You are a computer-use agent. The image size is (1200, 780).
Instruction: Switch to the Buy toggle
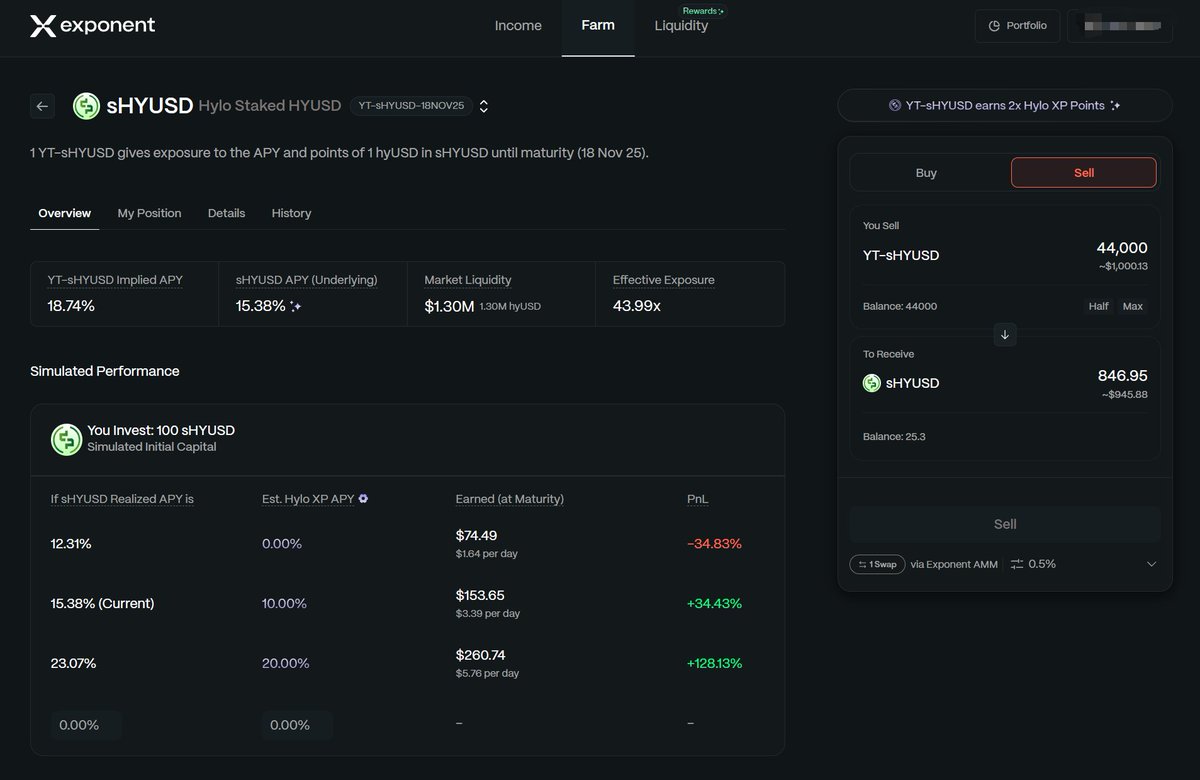pos(926,173)
